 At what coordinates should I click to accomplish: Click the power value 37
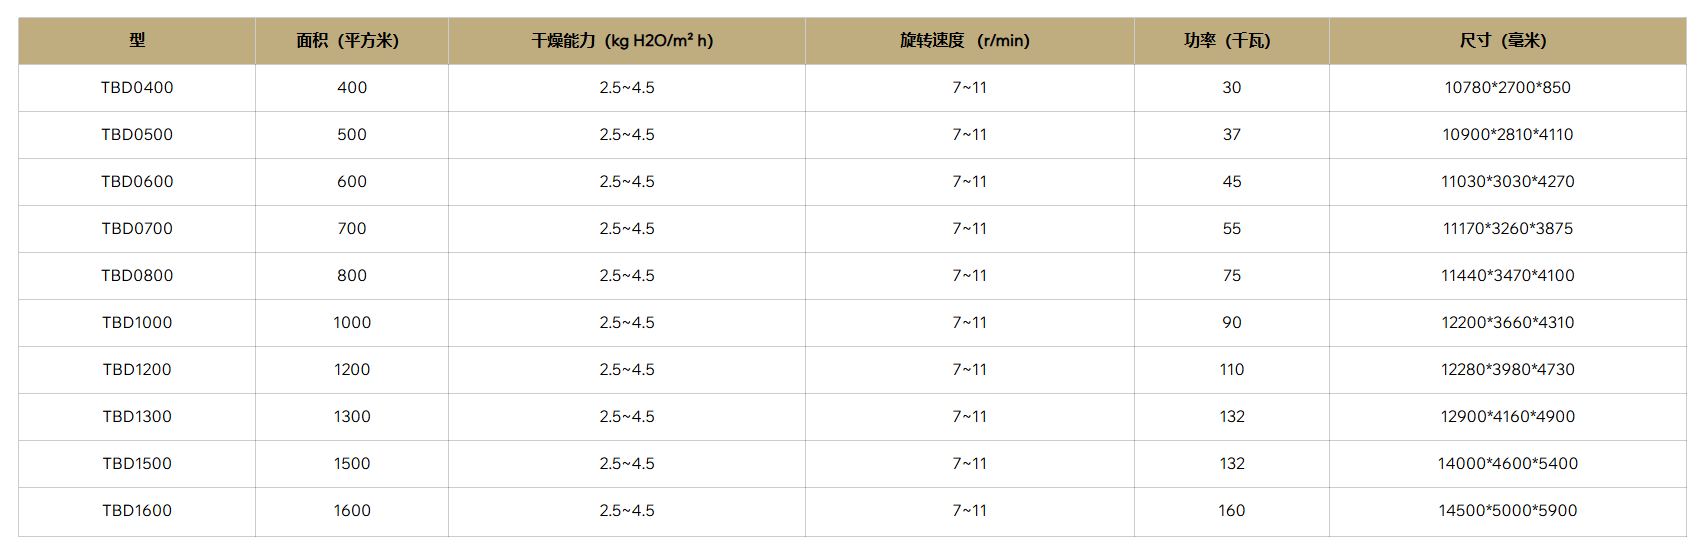pos(1231,135)
